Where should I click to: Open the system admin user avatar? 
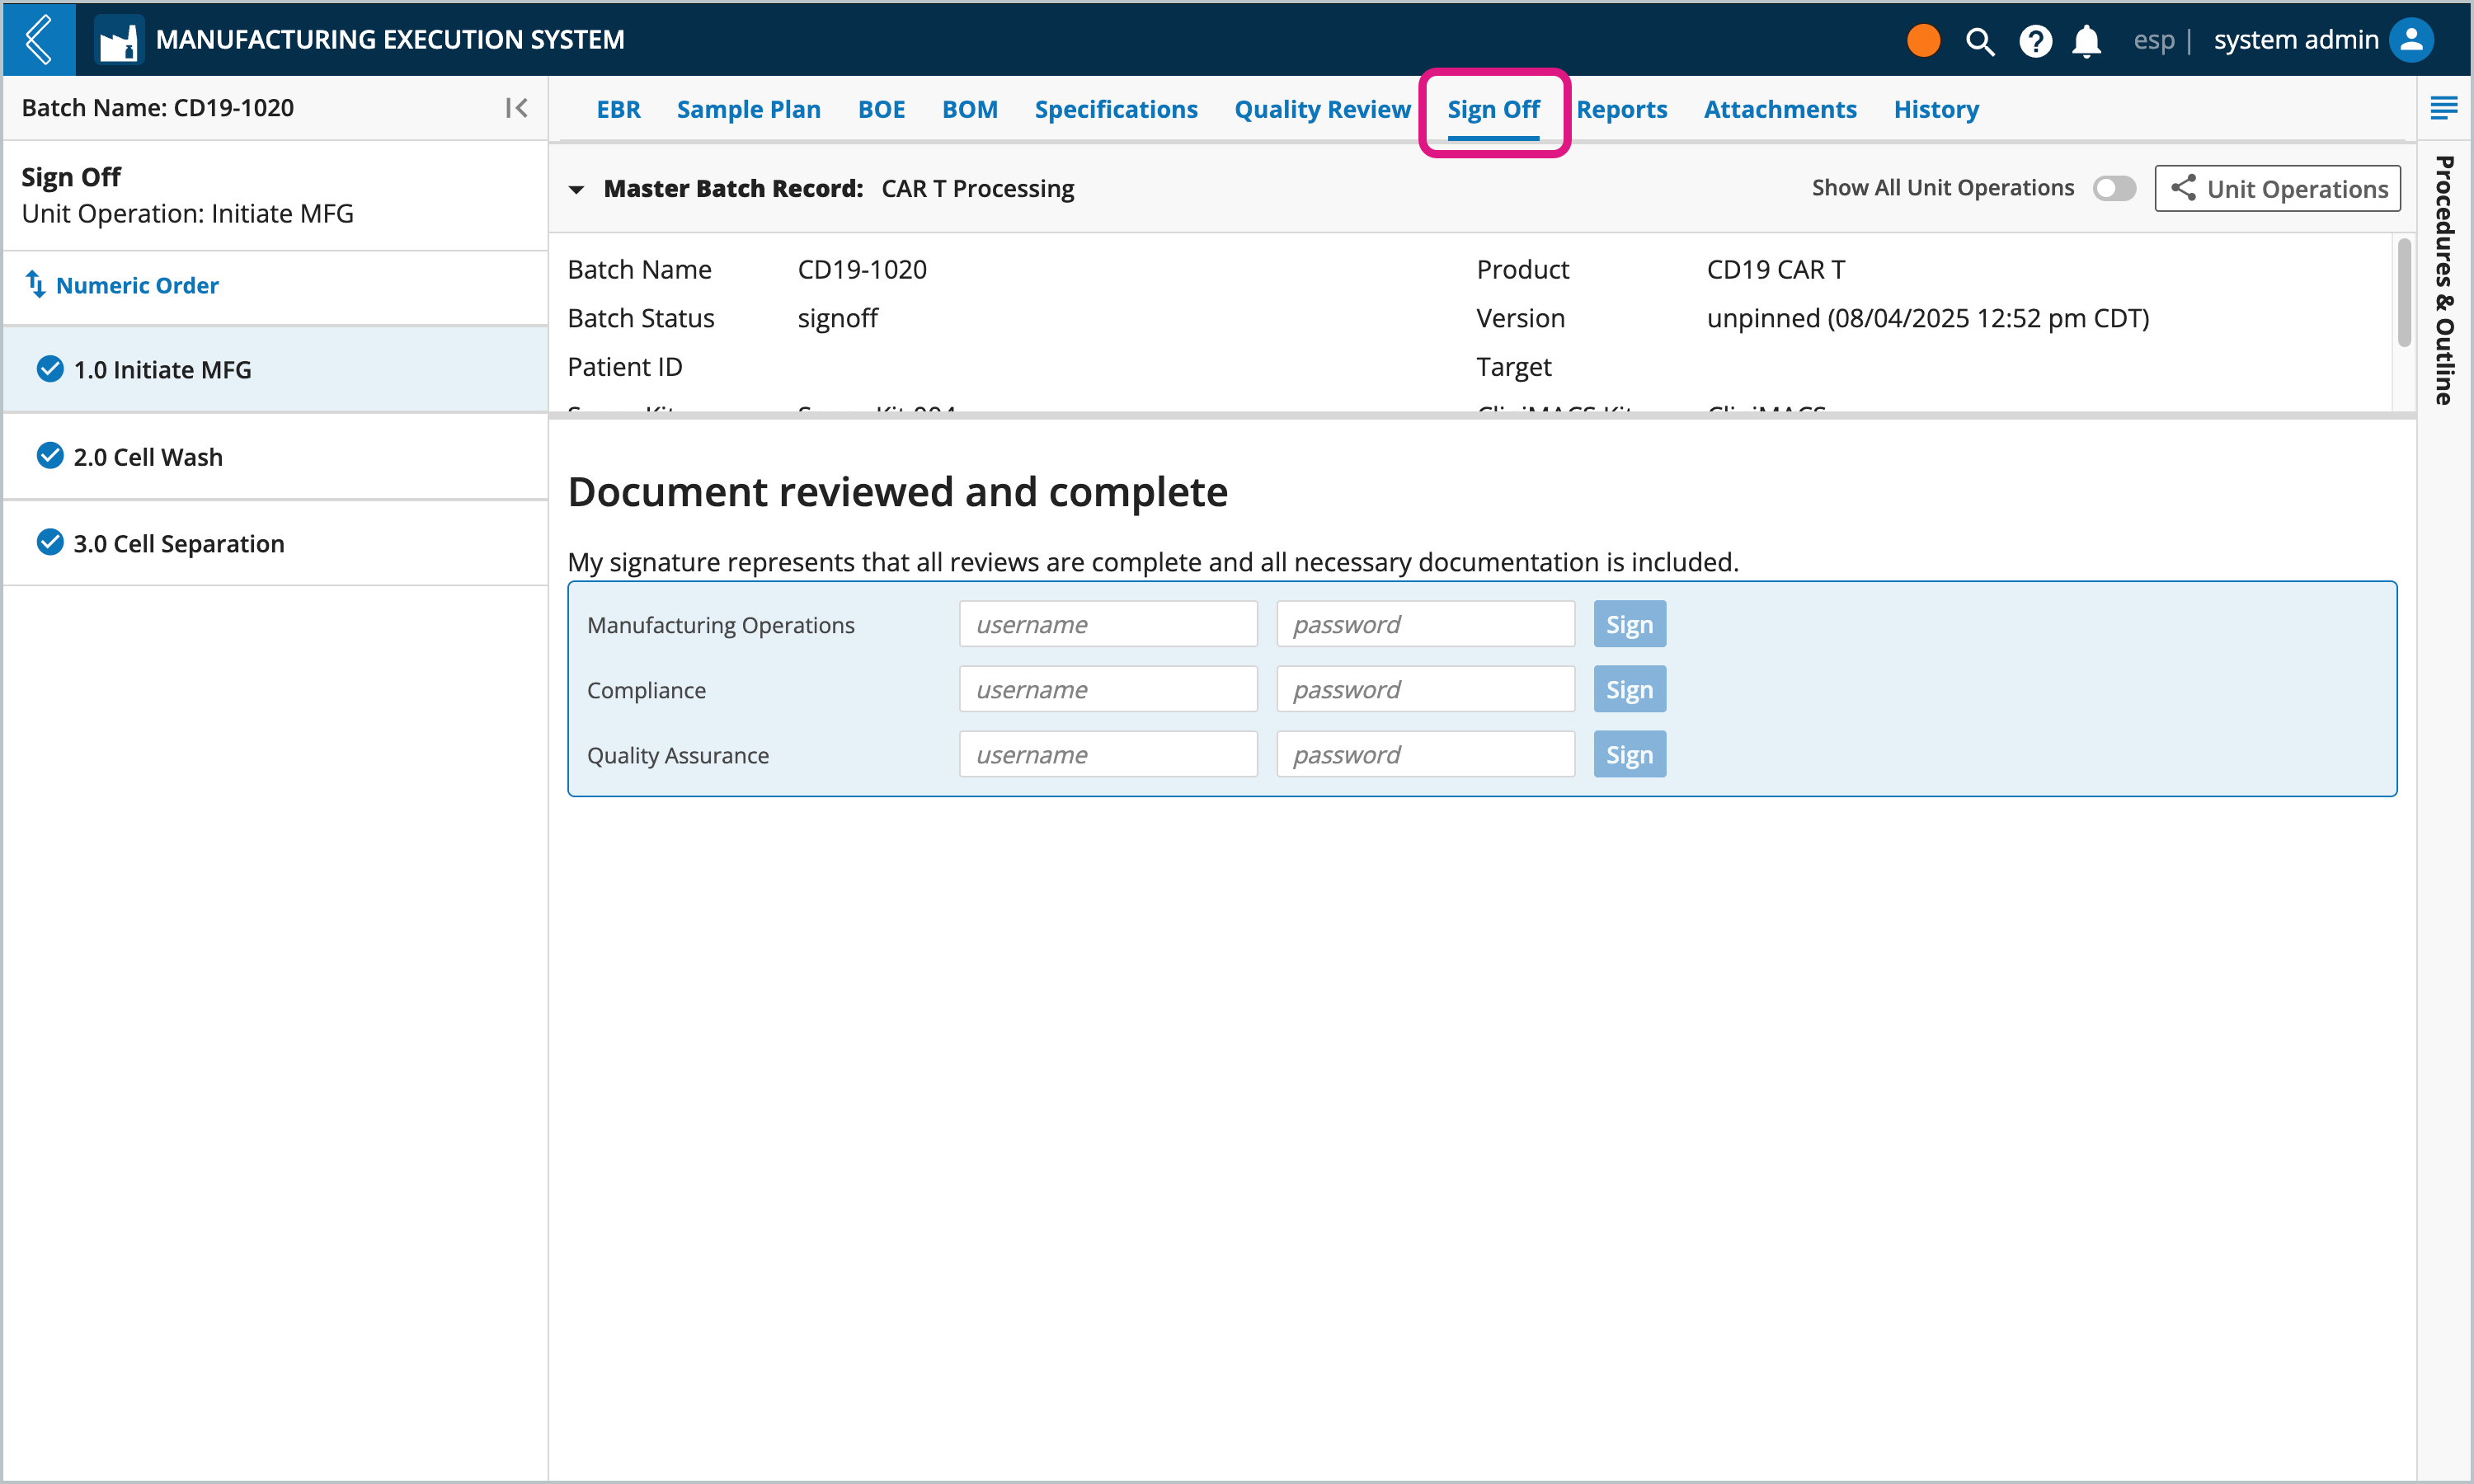(2411, 40)
